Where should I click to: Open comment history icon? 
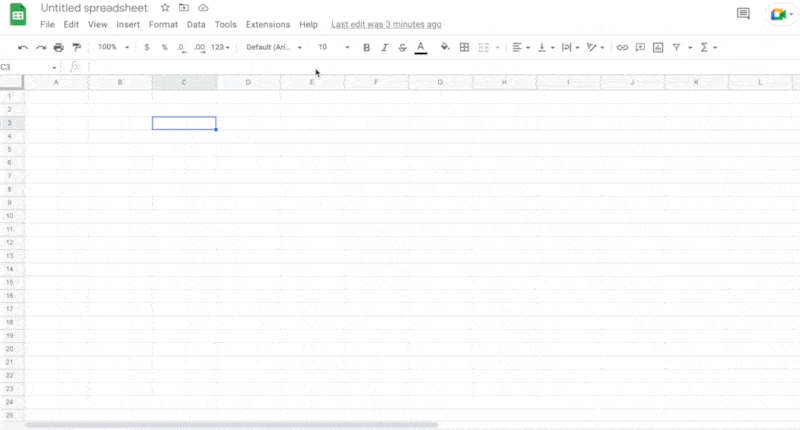[743, 14]
